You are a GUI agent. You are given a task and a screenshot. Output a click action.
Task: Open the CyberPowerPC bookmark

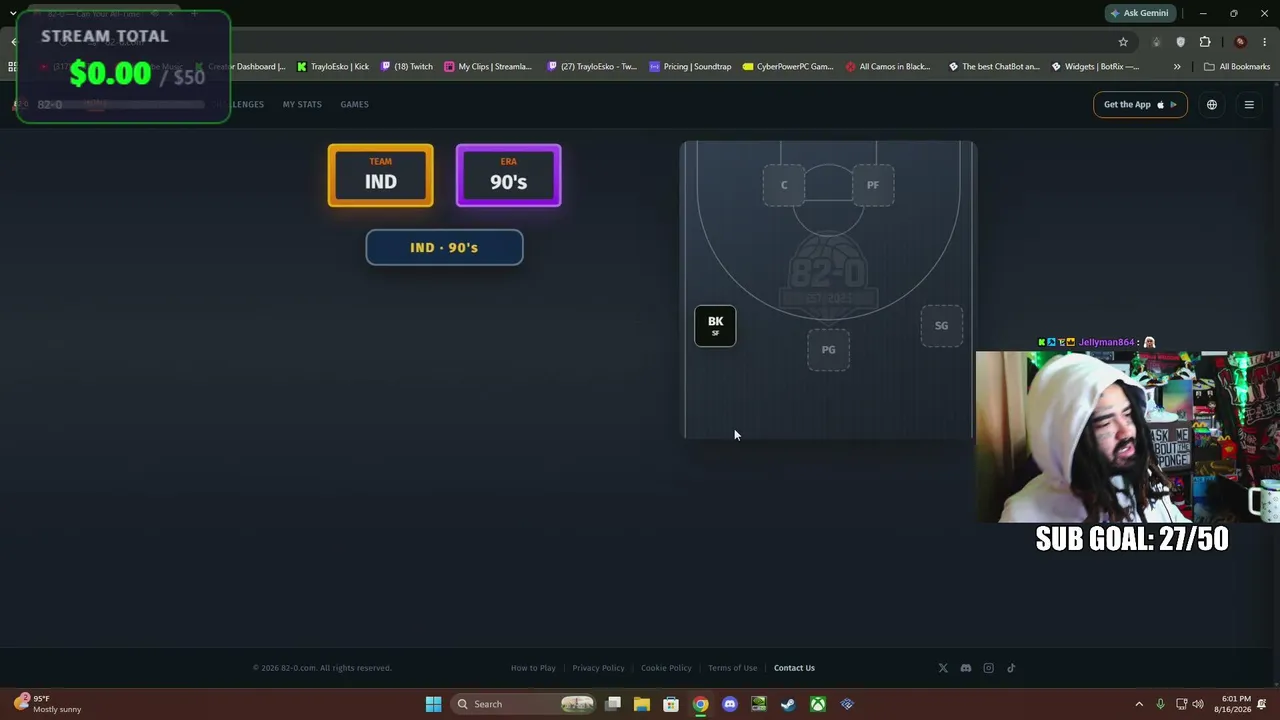point(788,67)
